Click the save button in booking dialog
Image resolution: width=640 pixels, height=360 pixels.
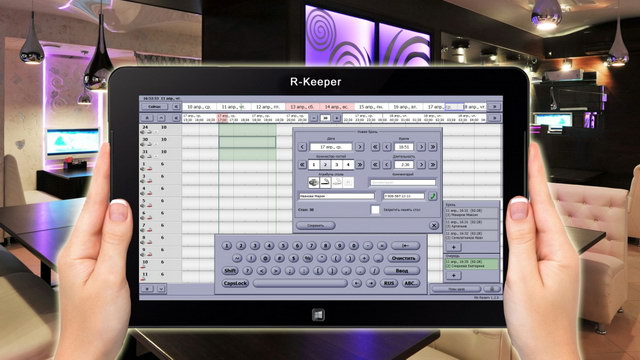(316, 225)
